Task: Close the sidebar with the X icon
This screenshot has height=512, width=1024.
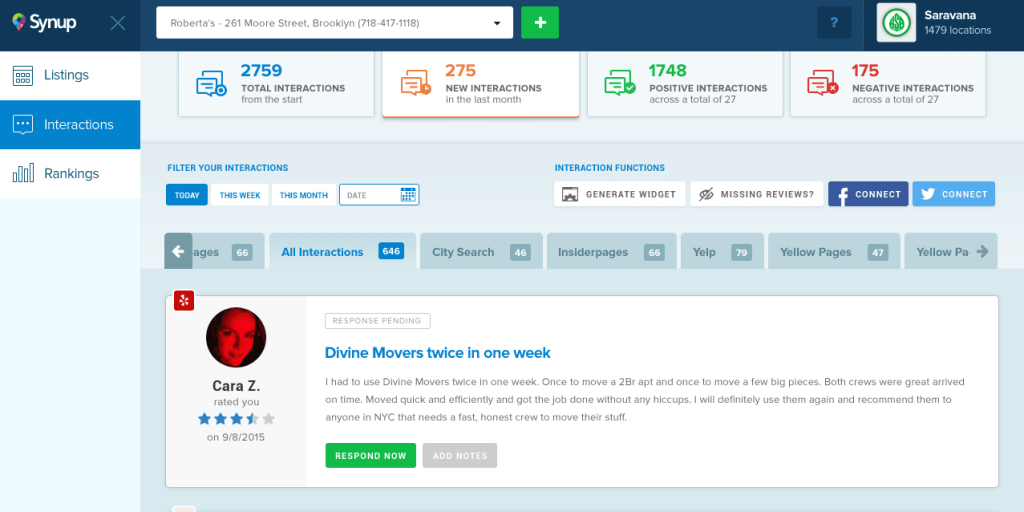Action: tap(118, 24)
